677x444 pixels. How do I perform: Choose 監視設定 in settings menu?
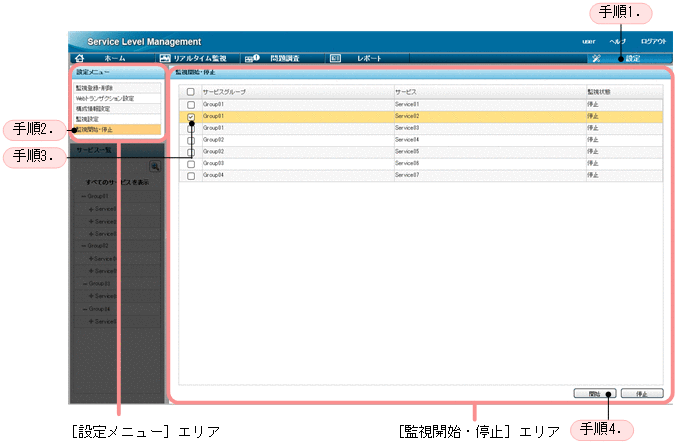(x=117, y=119)
